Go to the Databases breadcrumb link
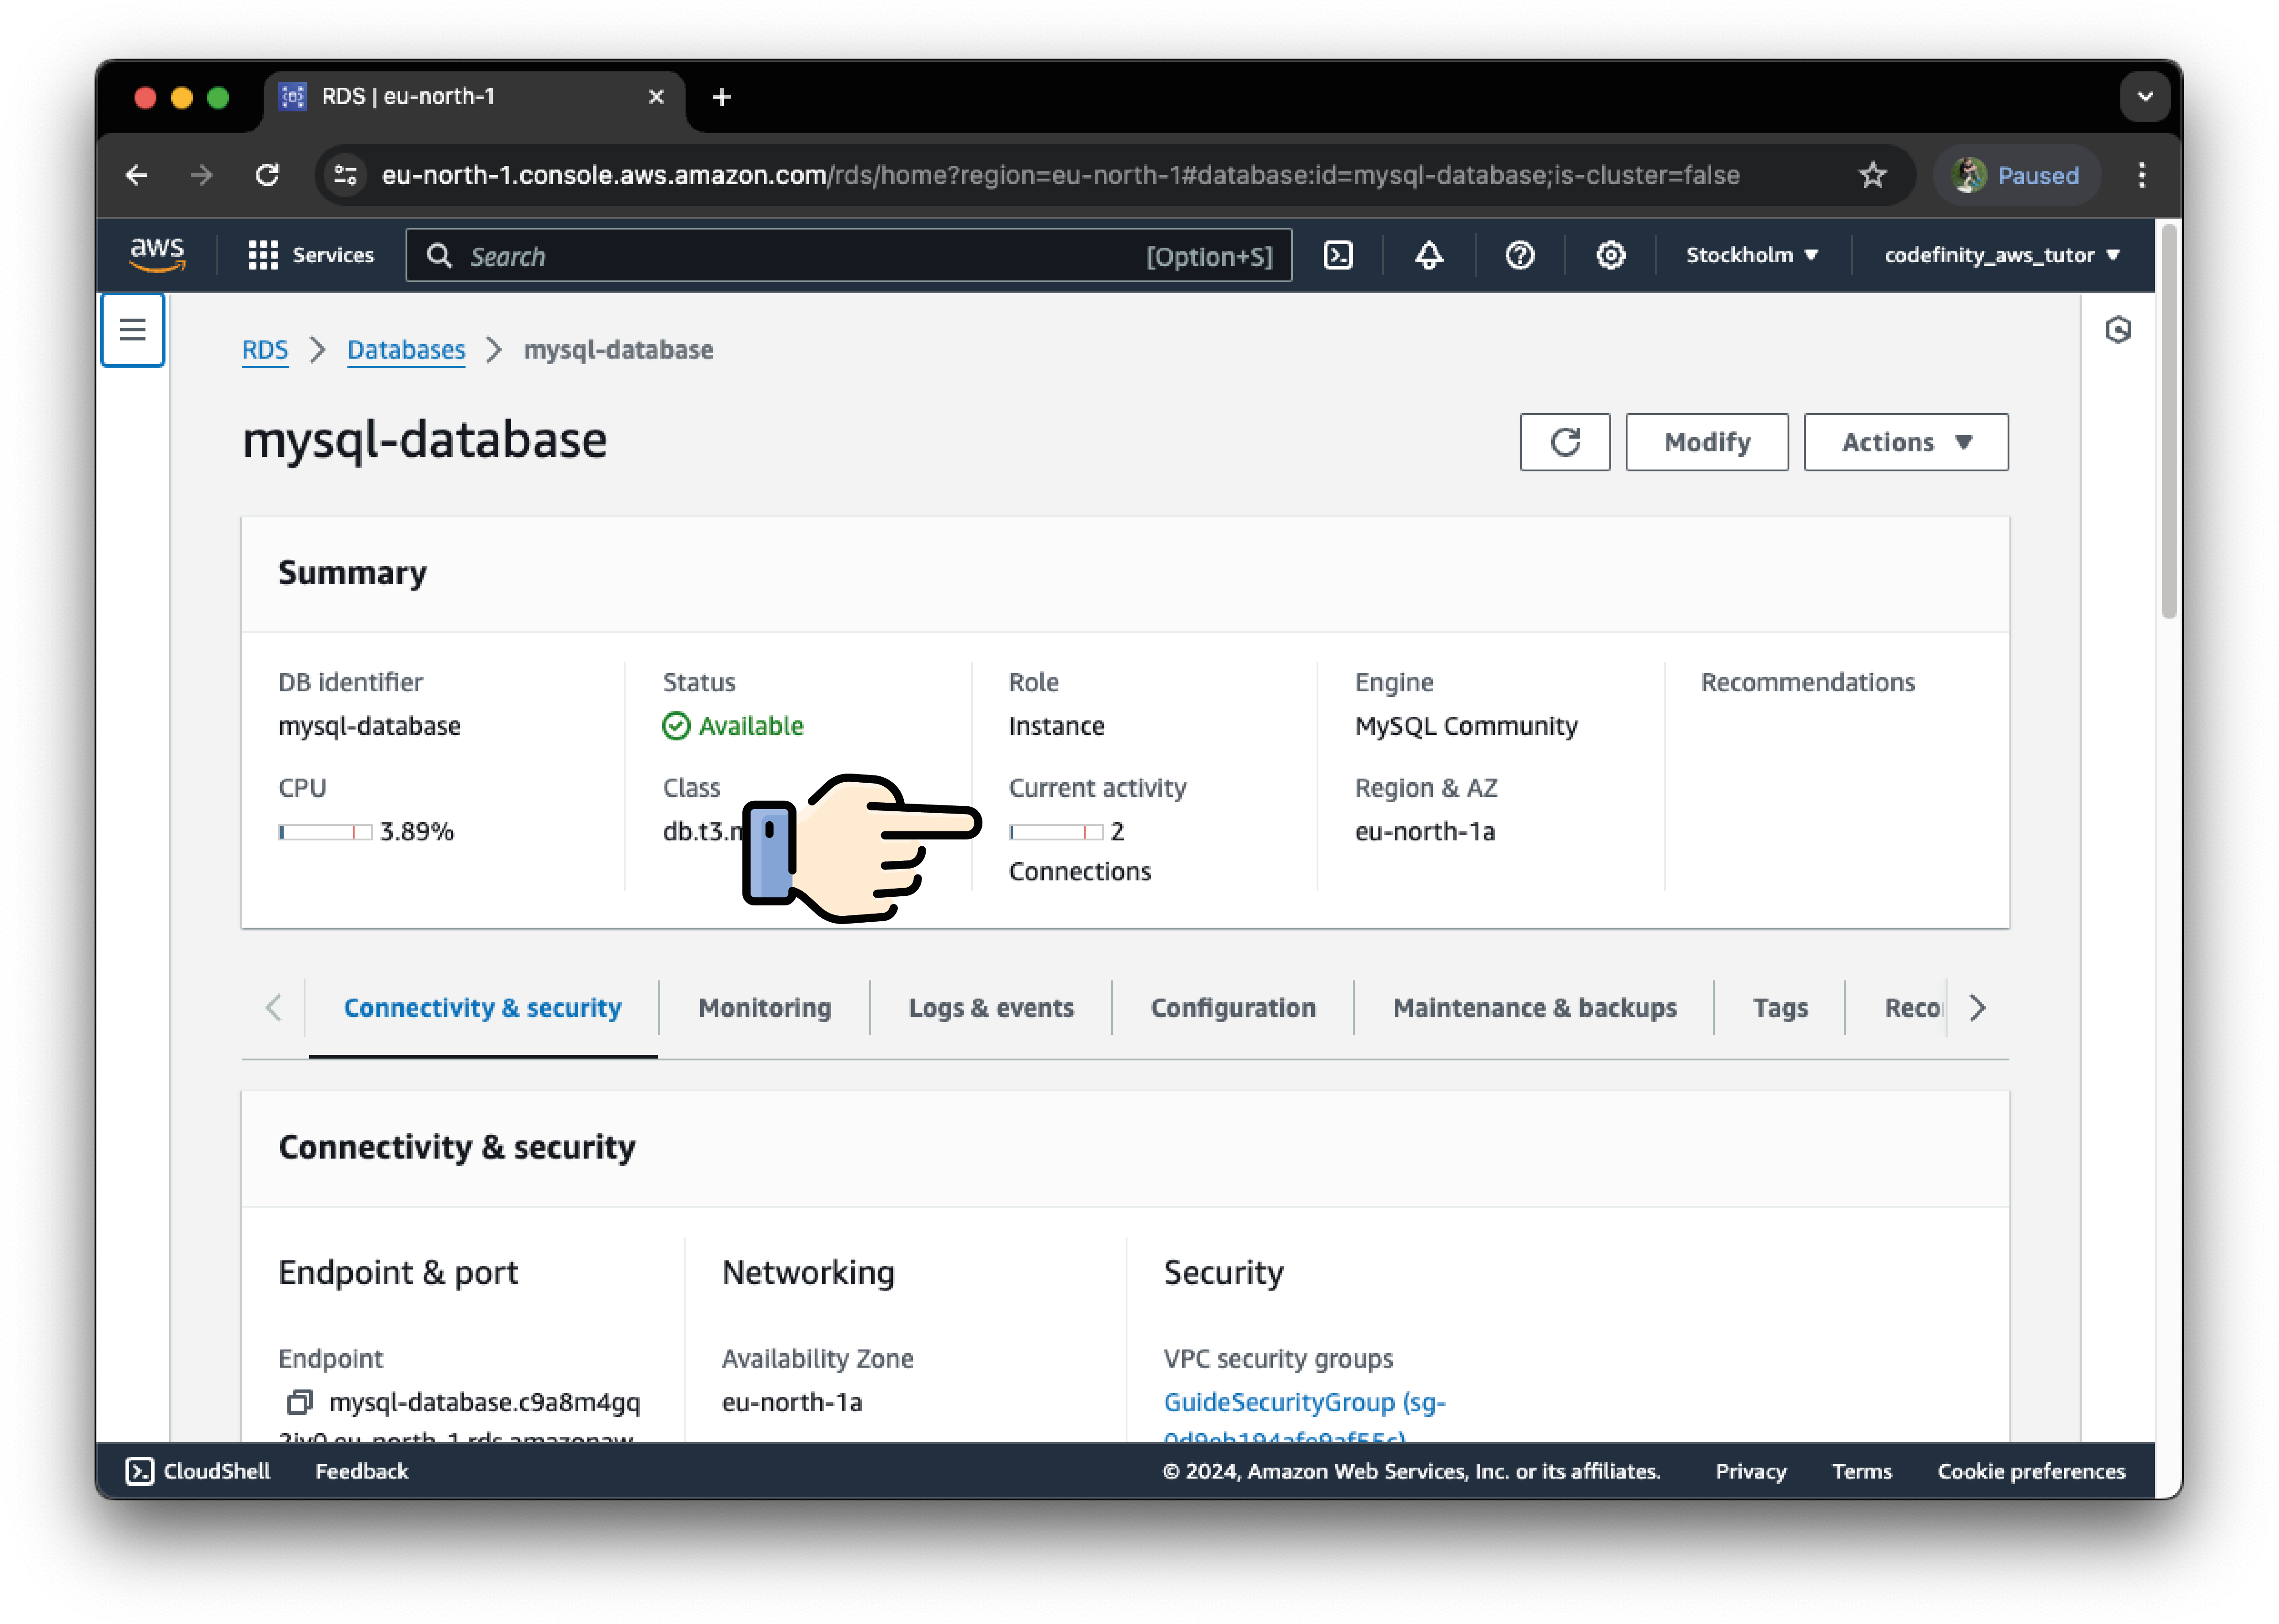This screenshot has width=2279, height=1624. [406, 350]
